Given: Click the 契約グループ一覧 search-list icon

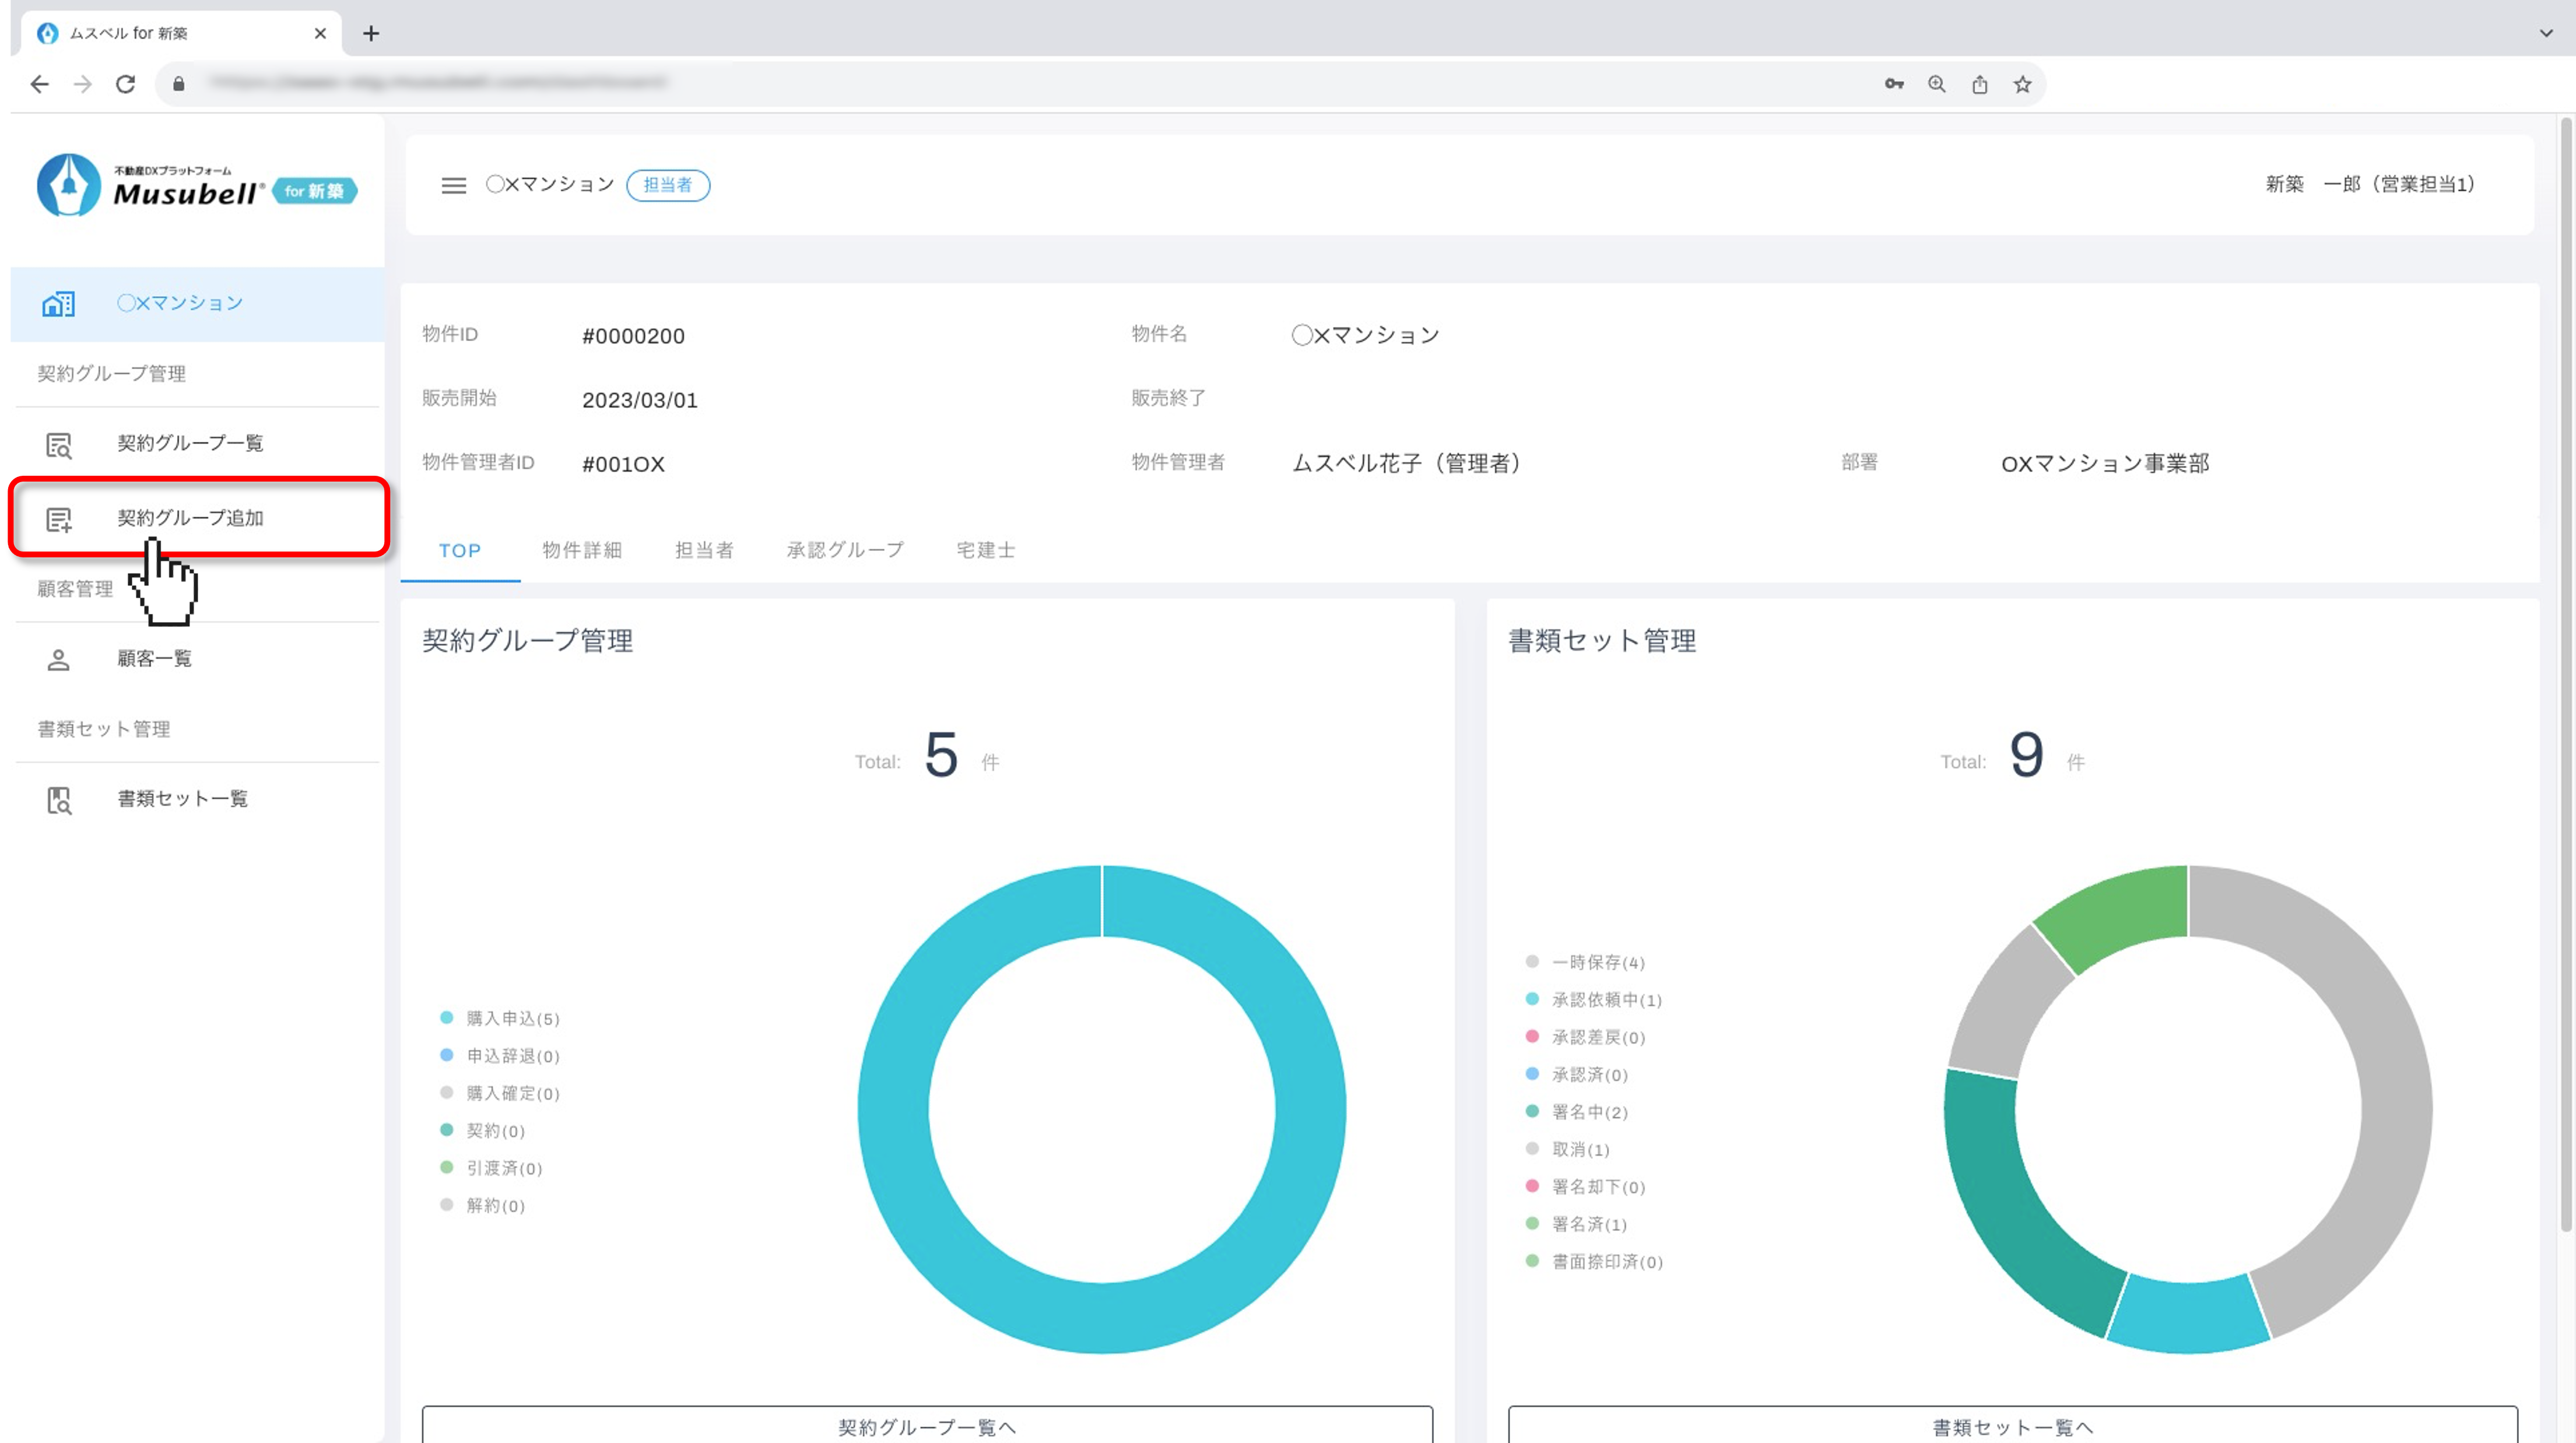Looking at the screenshot, I should (59, 445).
